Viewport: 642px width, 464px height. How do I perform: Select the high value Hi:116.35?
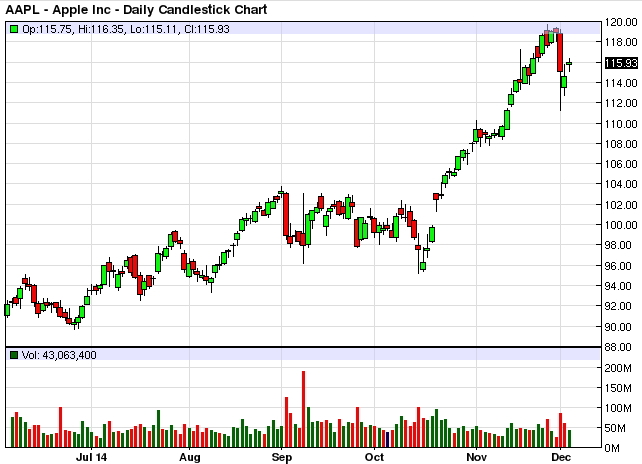click(101, 29)
